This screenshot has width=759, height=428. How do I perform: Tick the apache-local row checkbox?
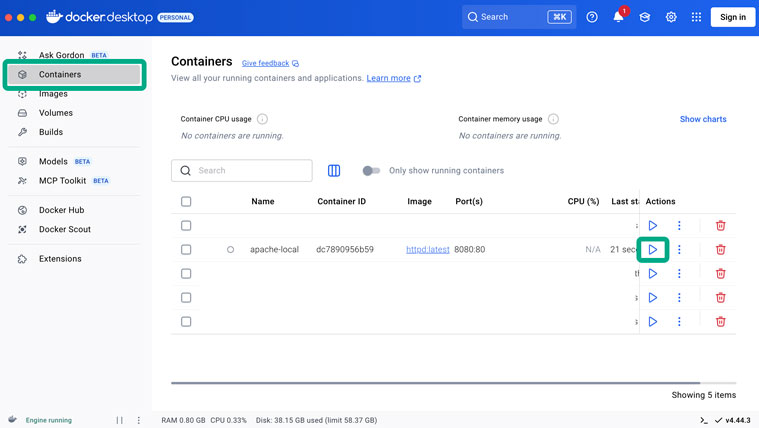click(x=186, y=249)
